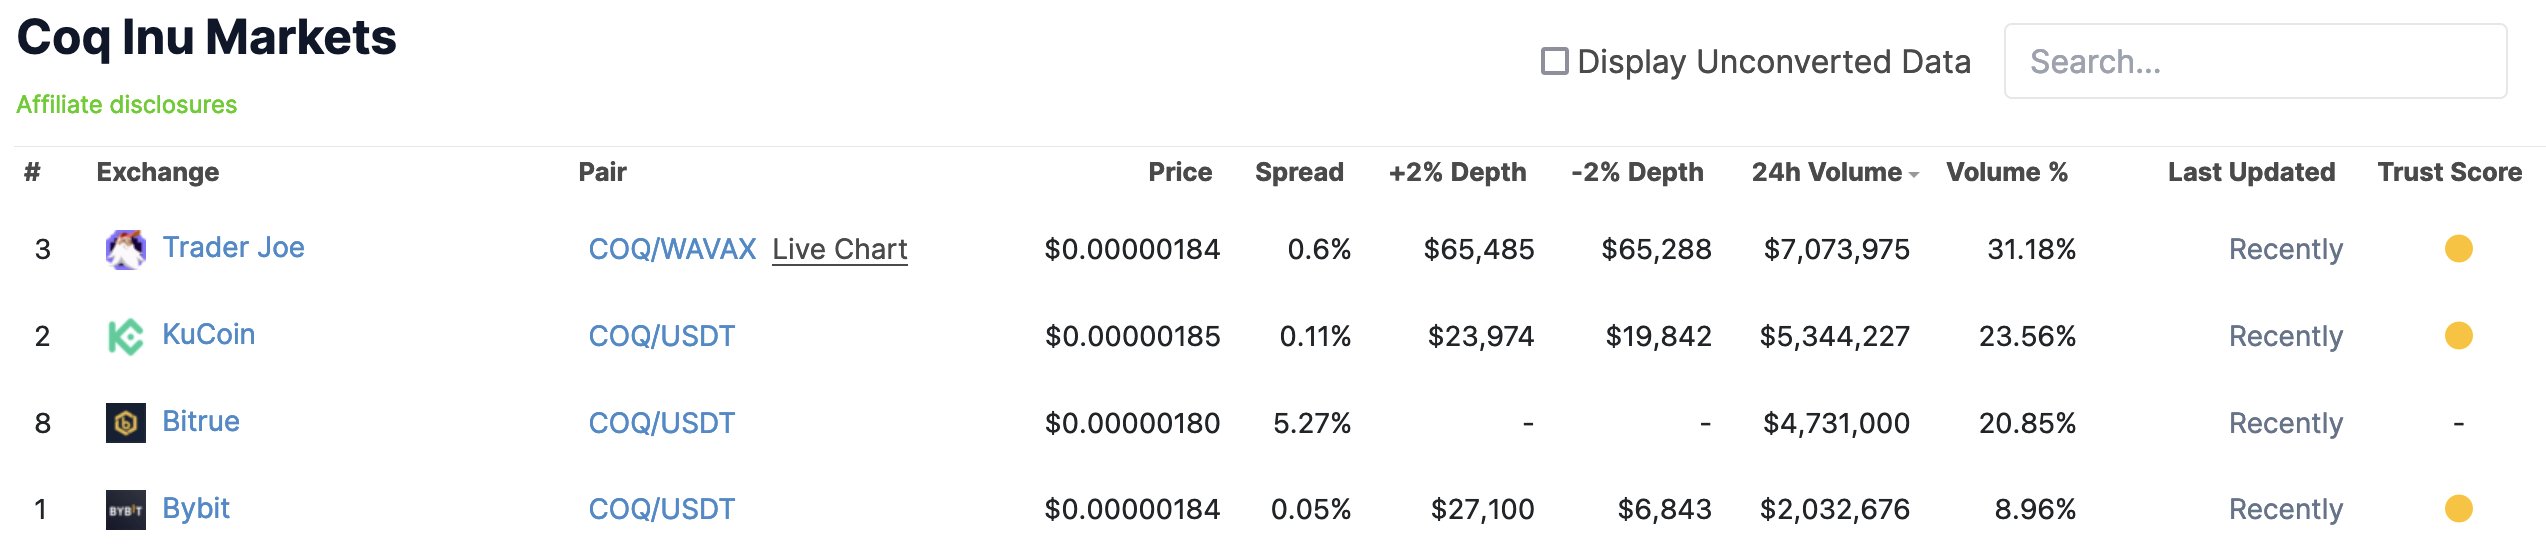This screenshot has width=2546, height=550.
Task: Open the Bybit exchange name link
Action: pos(196,508)
